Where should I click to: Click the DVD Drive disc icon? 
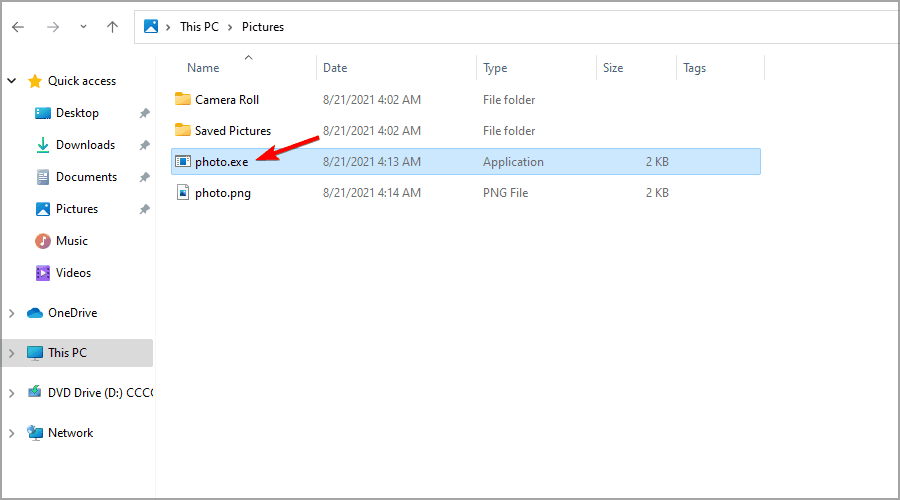tap(35, 392)
